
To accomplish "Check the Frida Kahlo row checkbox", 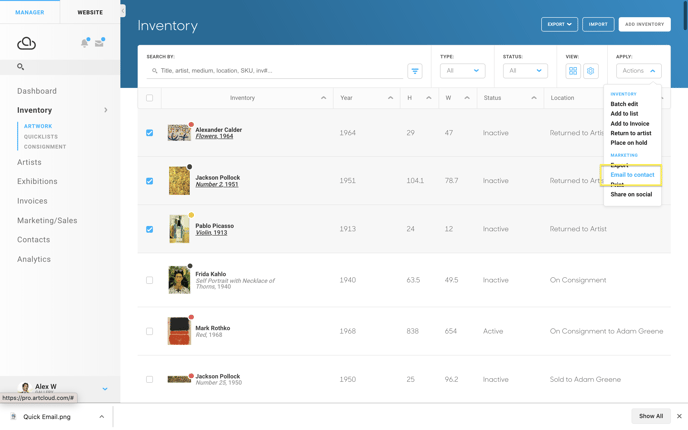I will click(x=150, y=280).
